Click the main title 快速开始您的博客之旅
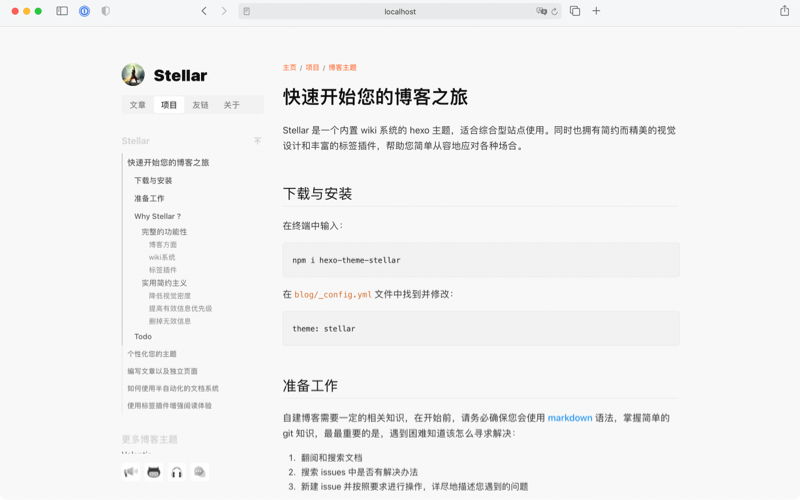The height and width of the screenshot is (500, 800). tap(376, 97)
